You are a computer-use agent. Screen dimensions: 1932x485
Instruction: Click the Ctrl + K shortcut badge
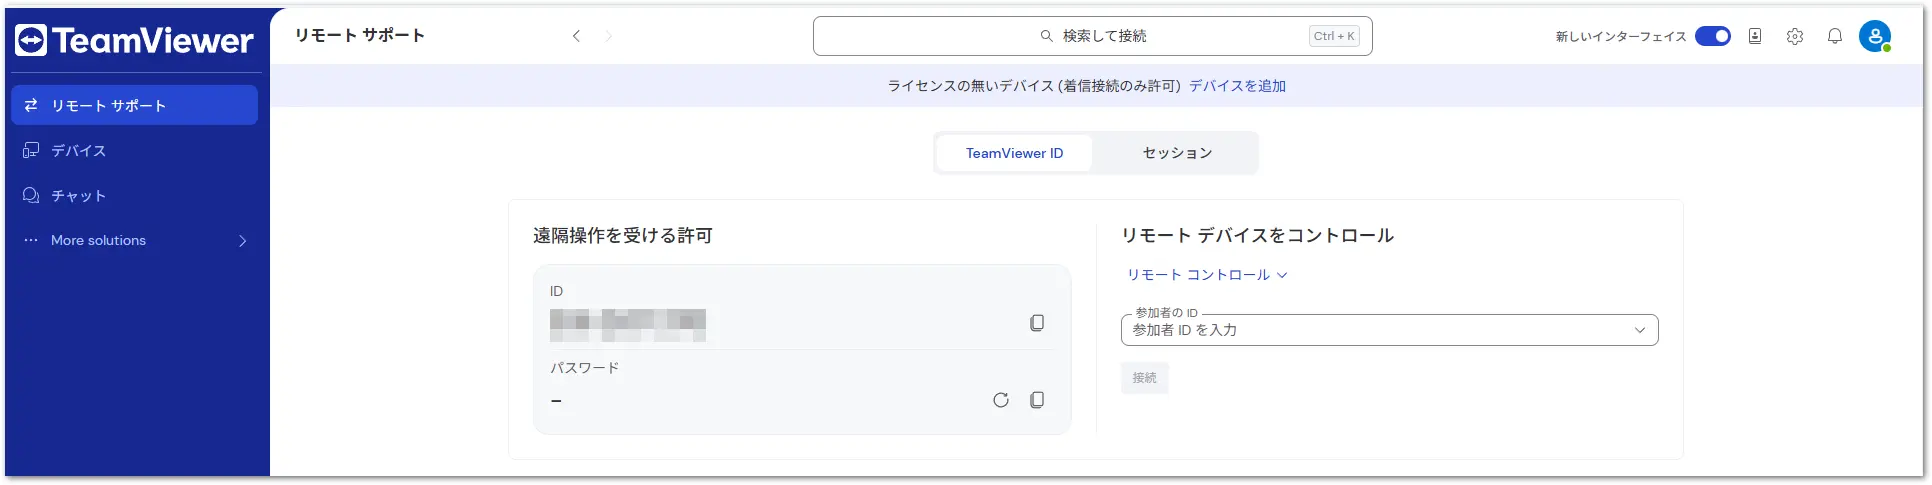[x=1334, y=36]
